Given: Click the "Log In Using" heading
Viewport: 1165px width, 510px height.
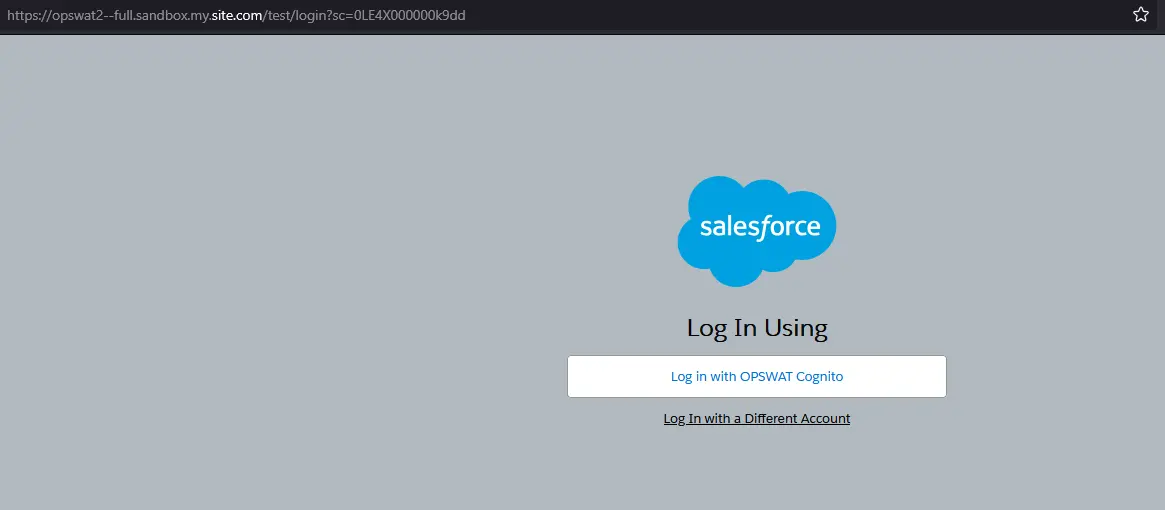Looking at the screenshot, I should (x=756, y=328).
